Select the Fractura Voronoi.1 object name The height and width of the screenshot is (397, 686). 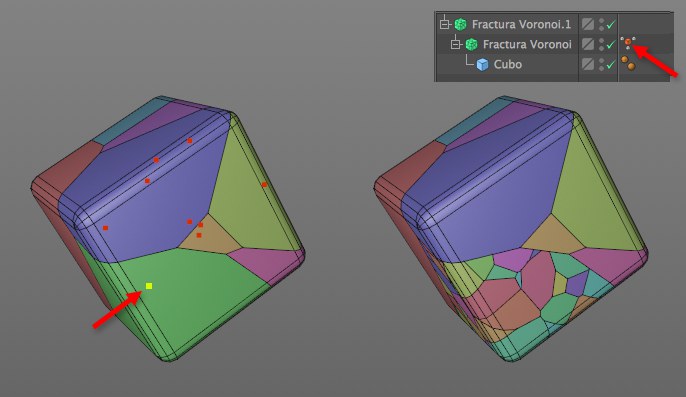point(521,24)
